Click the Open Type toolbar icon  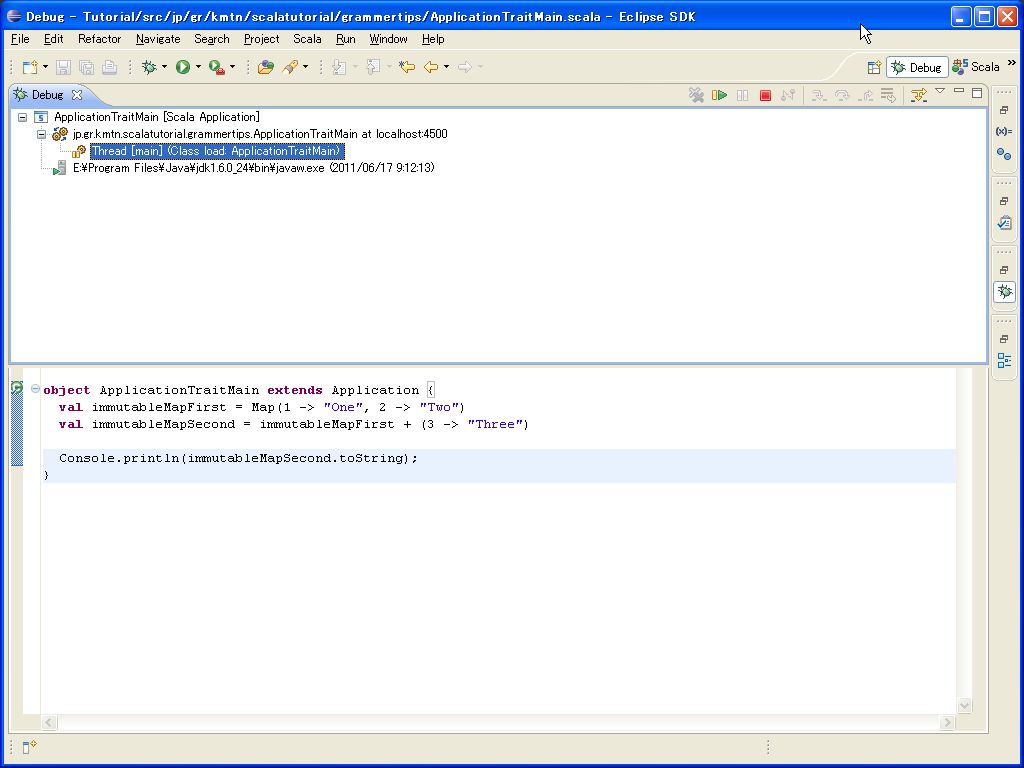tap(265, 67)
